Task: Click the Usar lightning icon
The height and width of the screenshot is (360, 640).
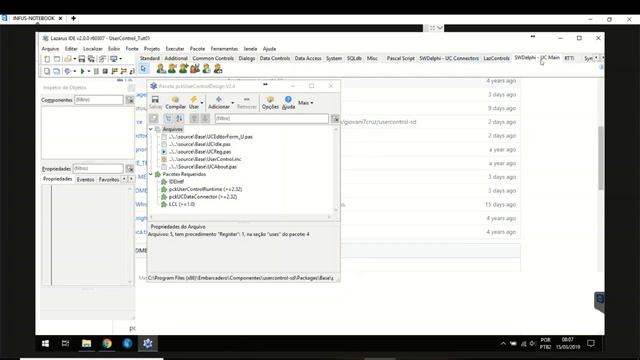Action: [193, 99]
